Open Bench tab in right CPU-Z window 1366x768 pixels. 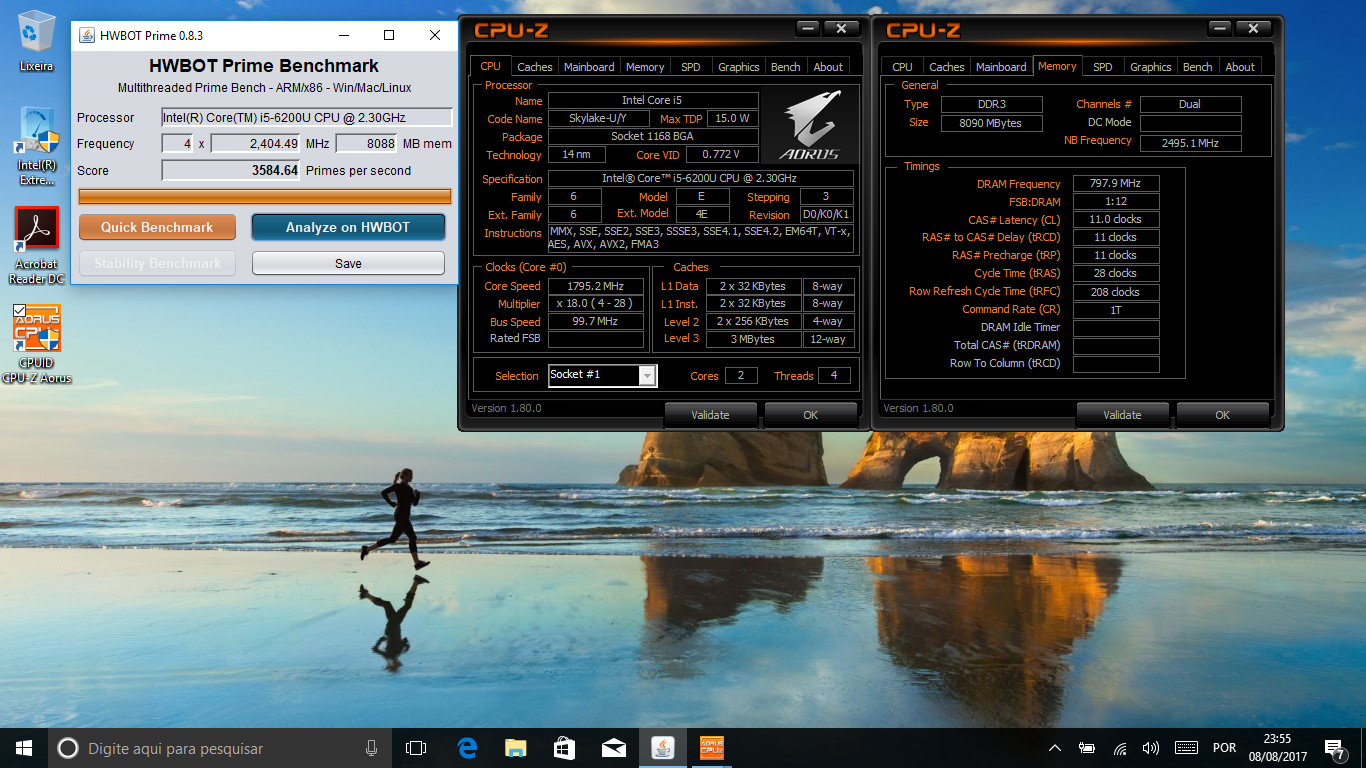pos(1198,67)
